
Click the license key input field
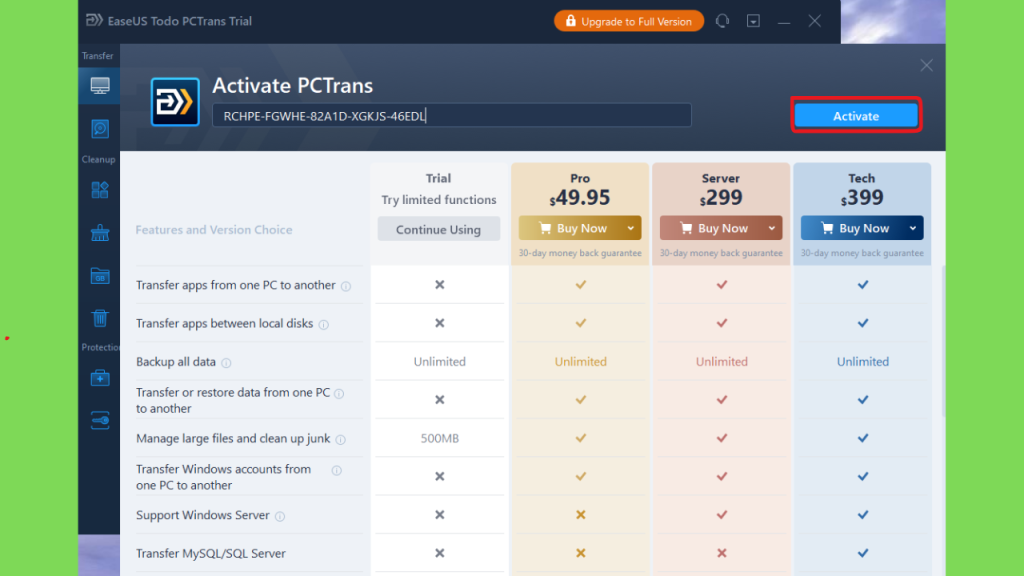[x=452, y=116]
